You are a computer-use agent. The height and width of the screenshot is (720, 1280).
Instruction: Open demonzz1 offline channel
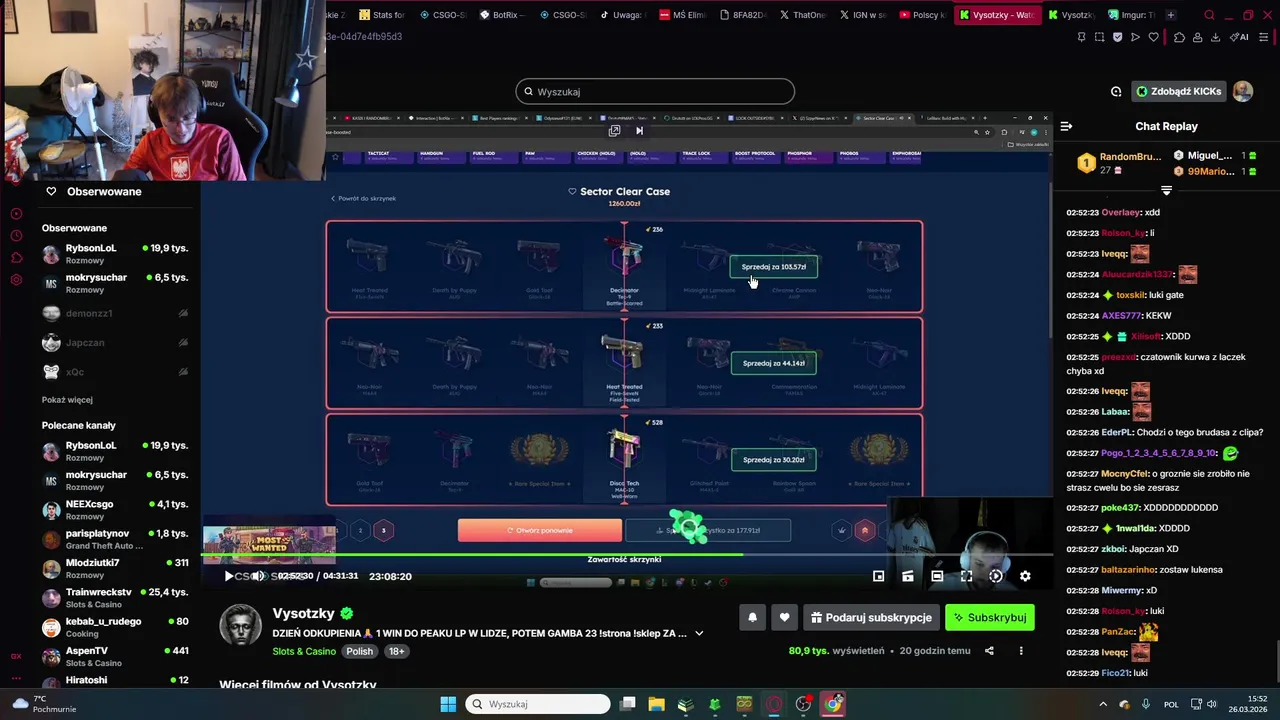click(115, 313)
